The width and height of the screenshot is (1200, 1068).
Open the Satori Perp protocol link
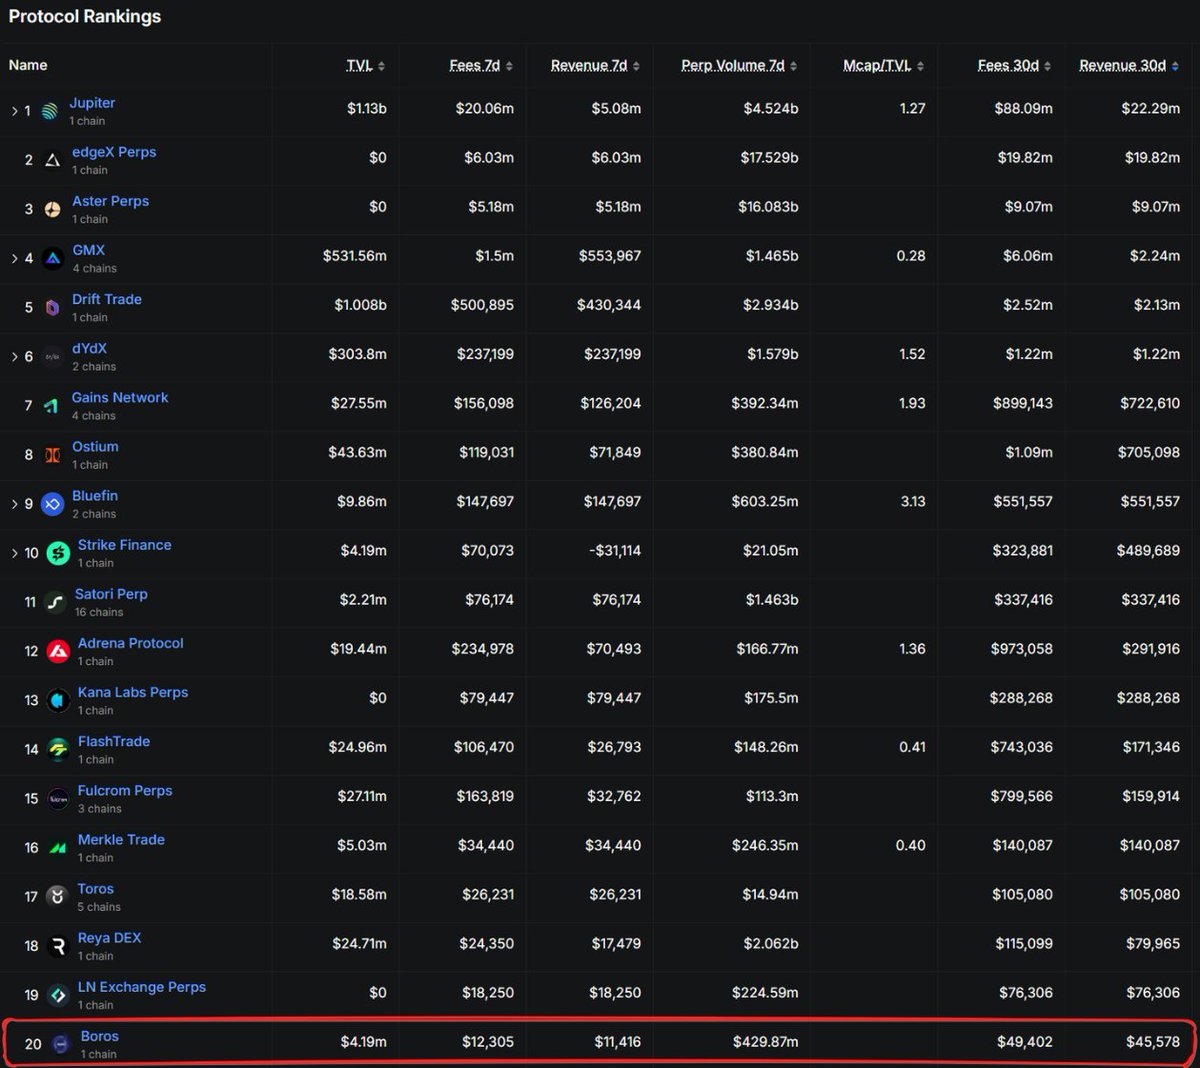click(111, 594)
